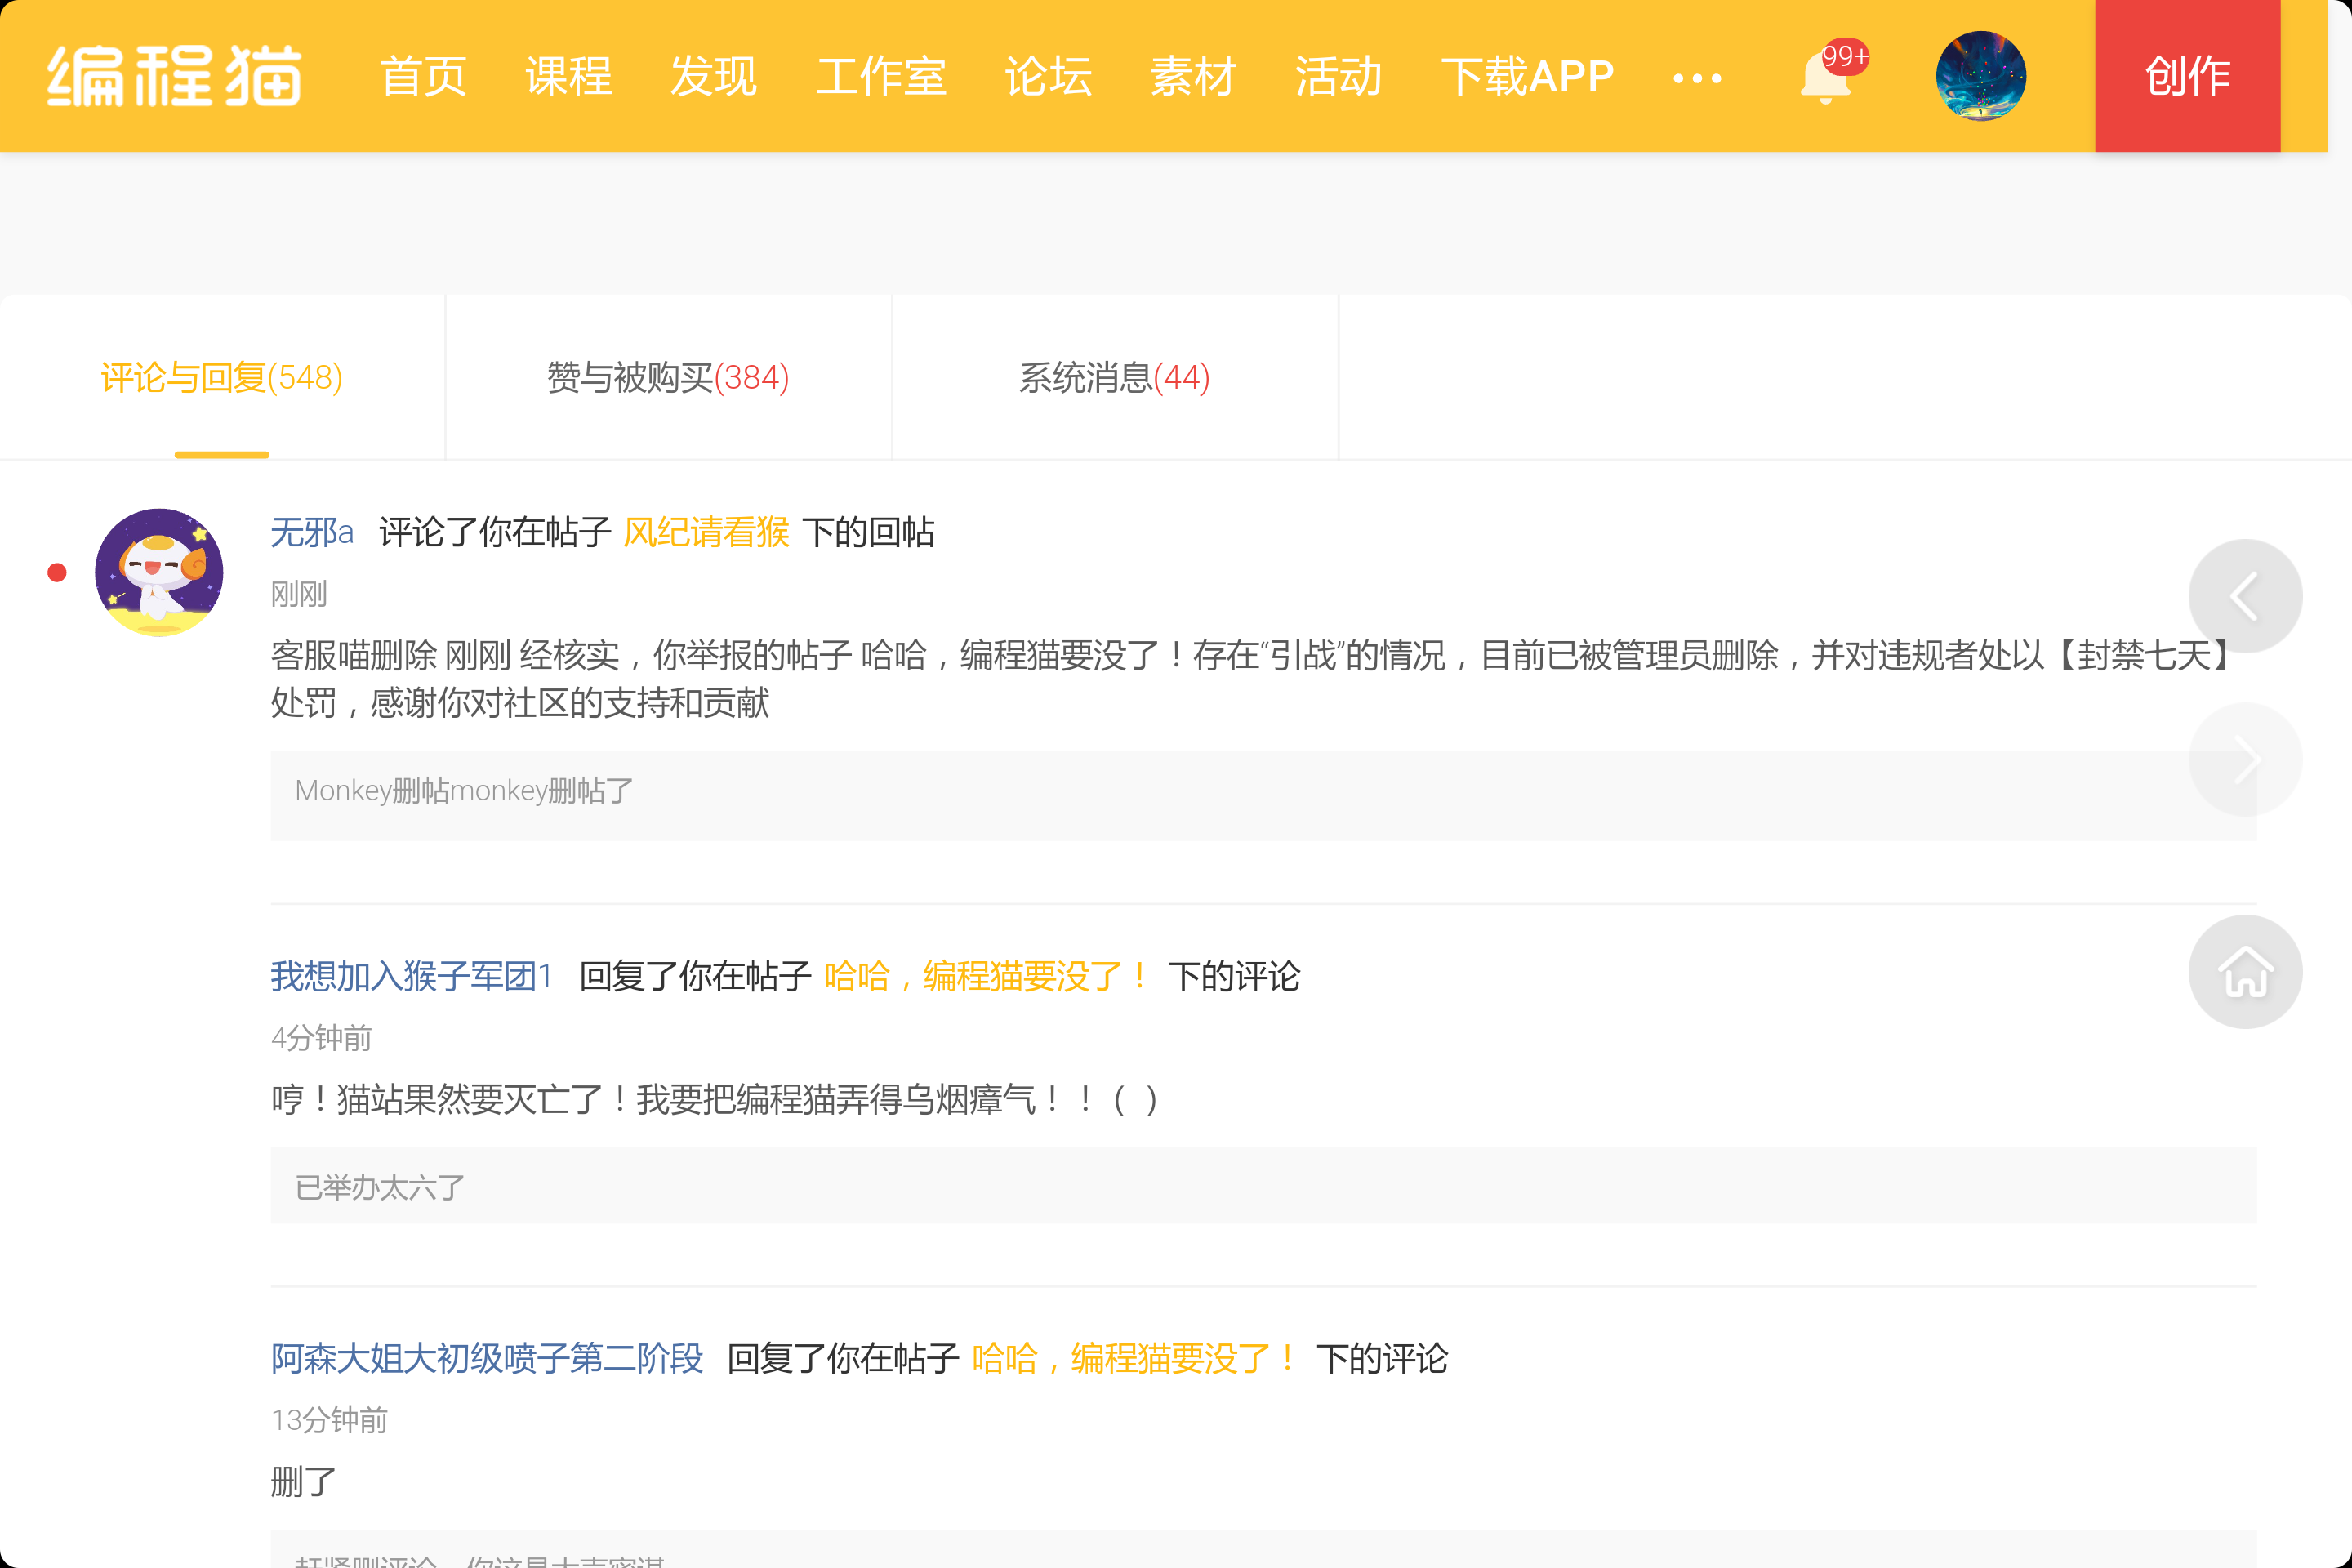Click the right arrow floating button

point(2245,760)
